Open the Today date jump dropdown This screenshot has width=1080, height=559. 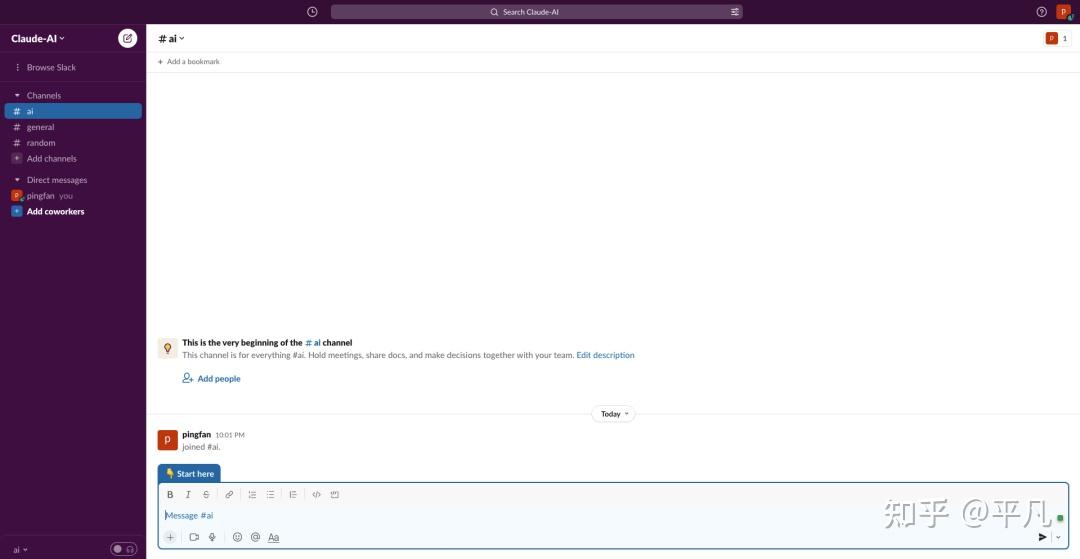click(x=614, y=414)
